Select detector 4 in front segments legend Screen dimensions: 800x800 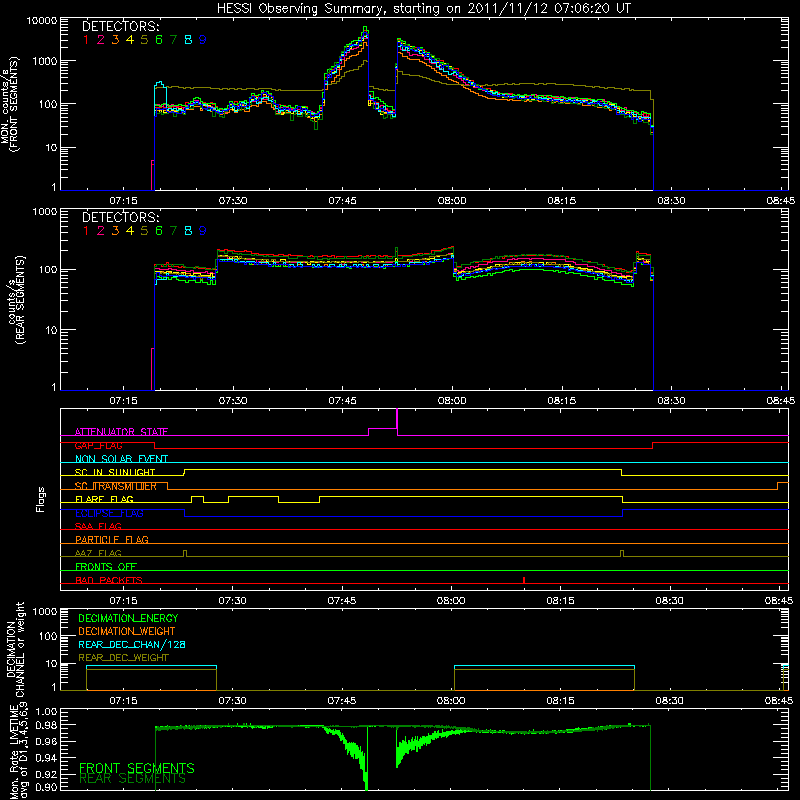coord(130,40)
